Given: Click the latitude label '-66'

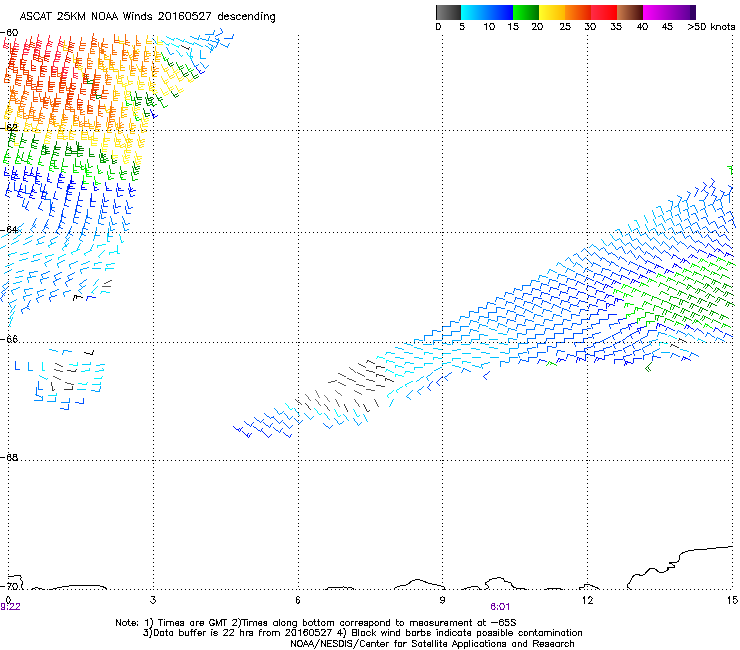Looking at the screenshot, I should (9, 339).
